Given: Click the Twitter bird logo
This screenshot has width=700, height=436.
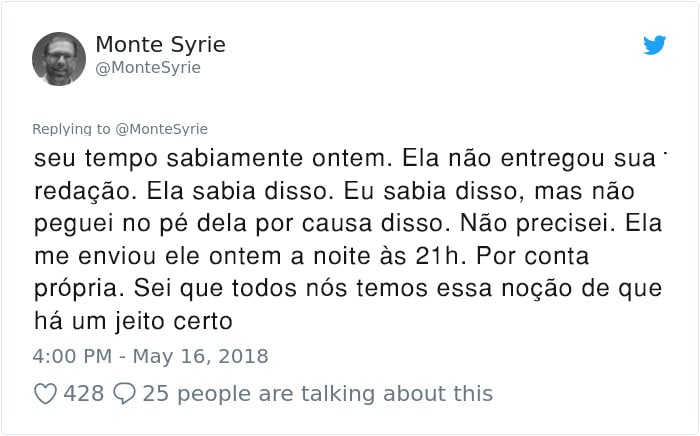Looking at the screenshot, I should click(x=654, y=45).
